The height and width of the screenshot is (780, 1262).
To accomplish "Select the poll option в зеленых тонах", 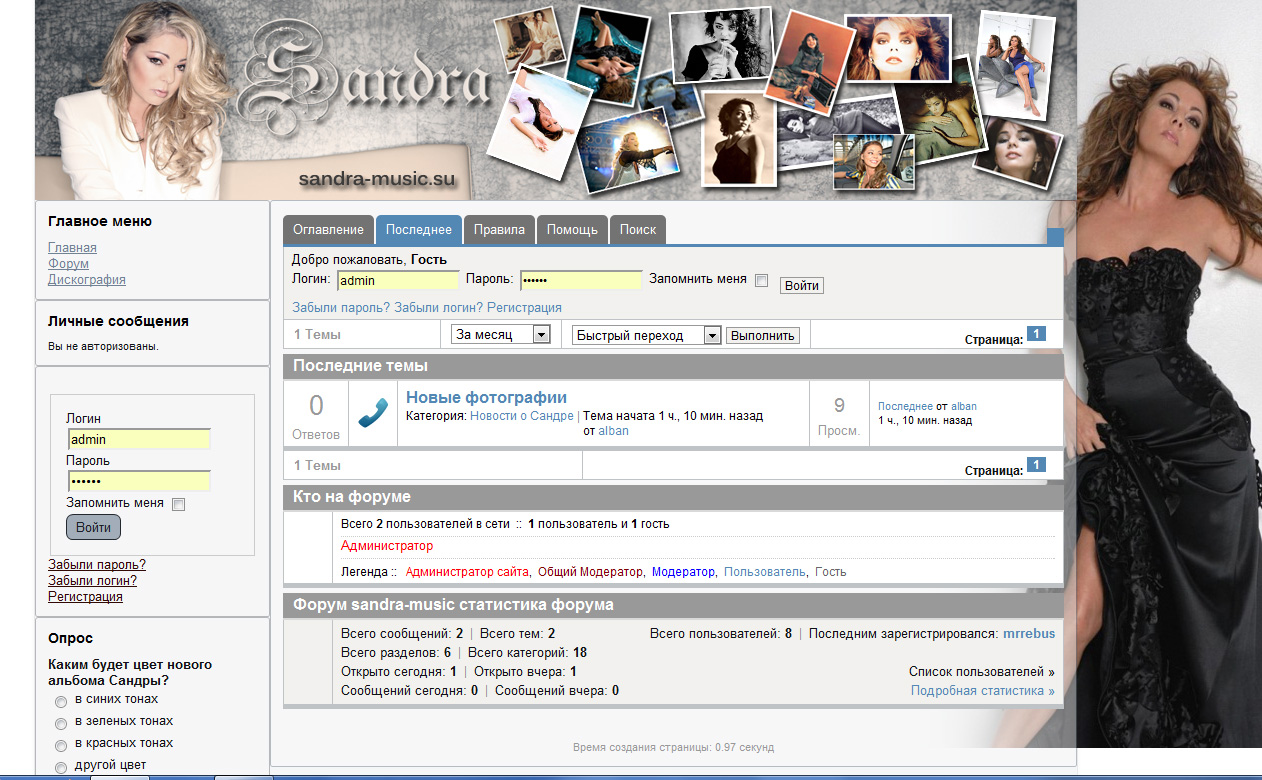I will (x=61, y=724).
